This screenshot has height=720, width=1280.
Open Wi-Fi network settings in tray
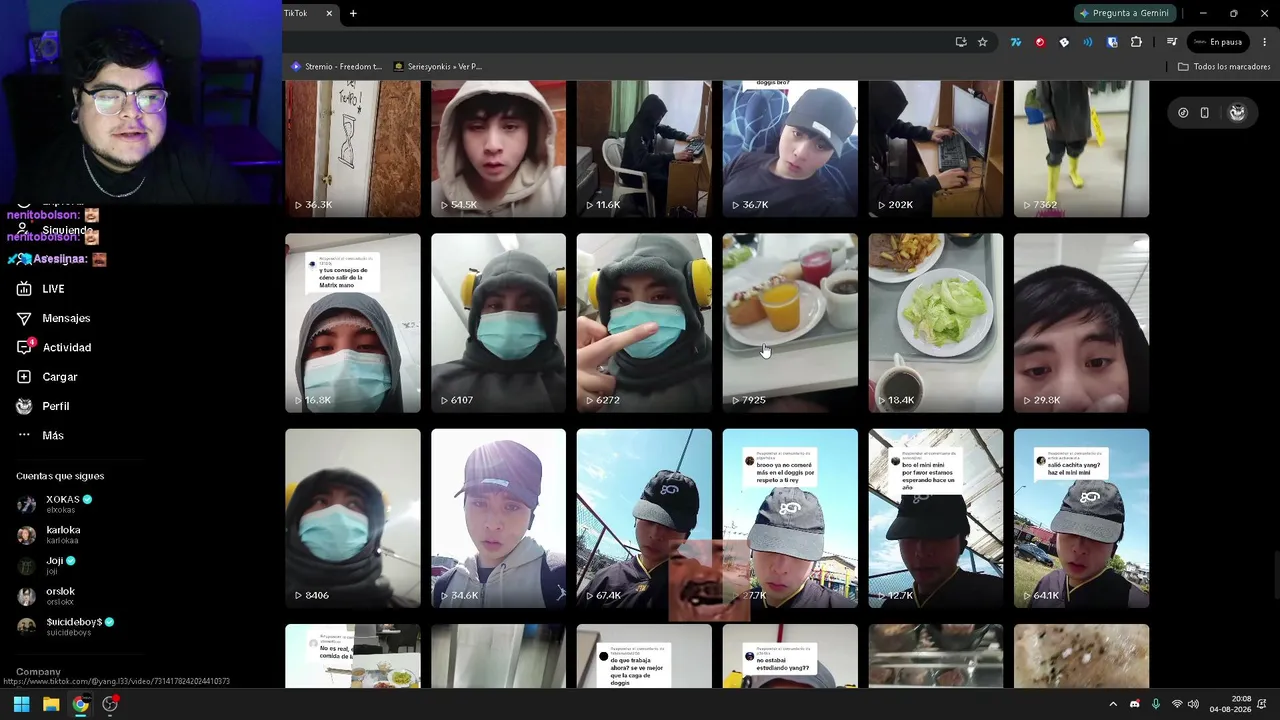(1177, 704)
